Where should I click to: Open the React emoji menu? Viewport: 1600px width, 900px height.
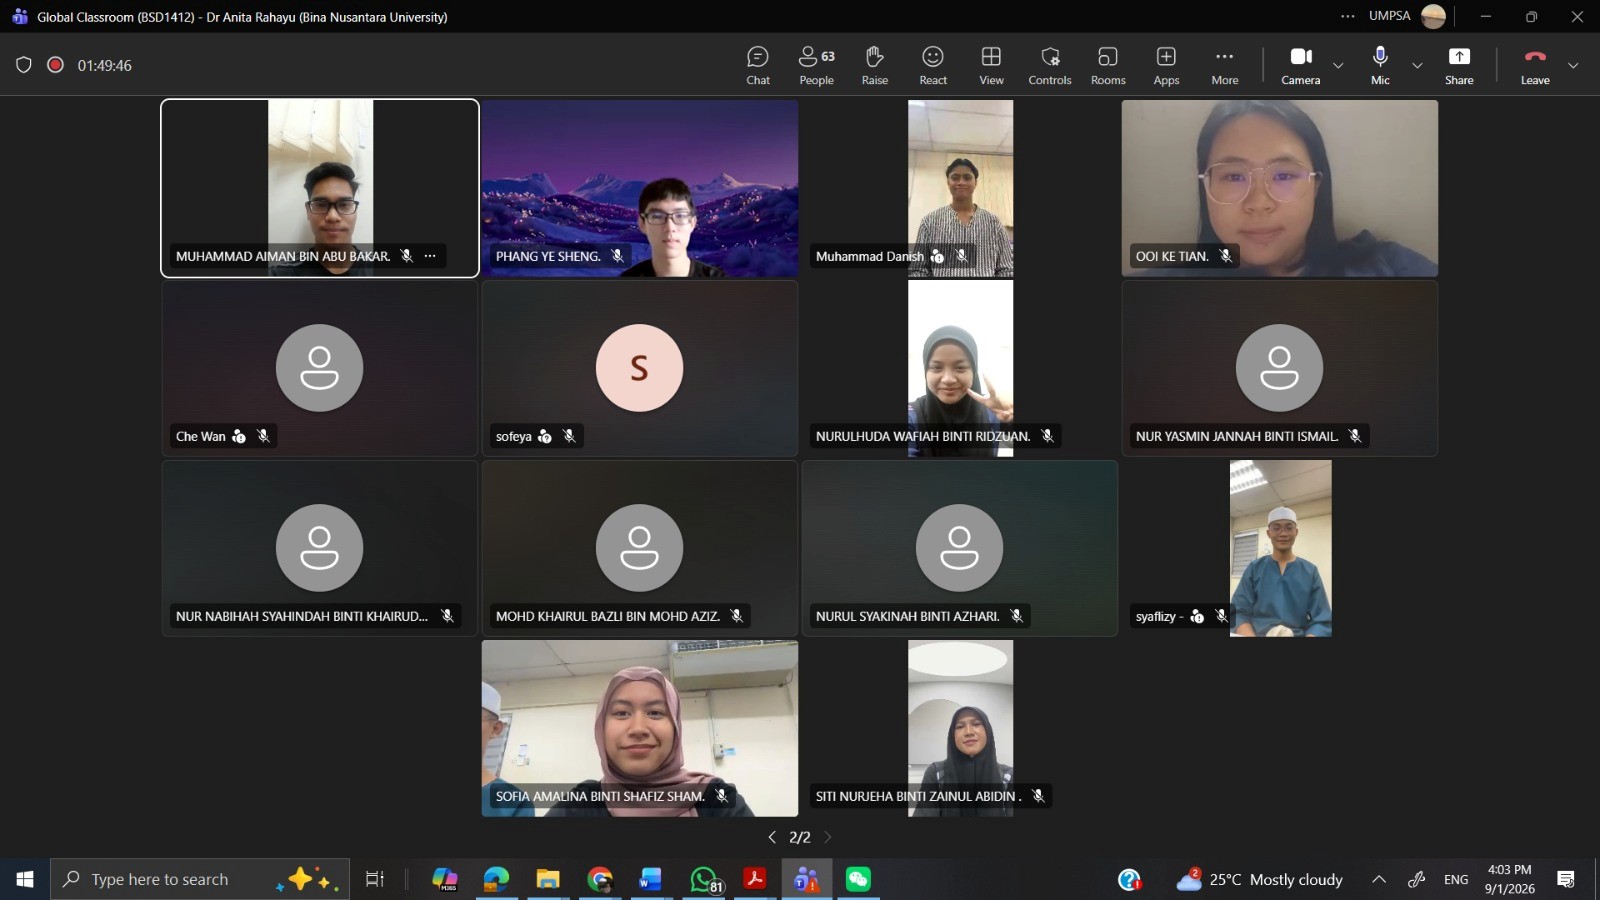[x=932, y=65]
